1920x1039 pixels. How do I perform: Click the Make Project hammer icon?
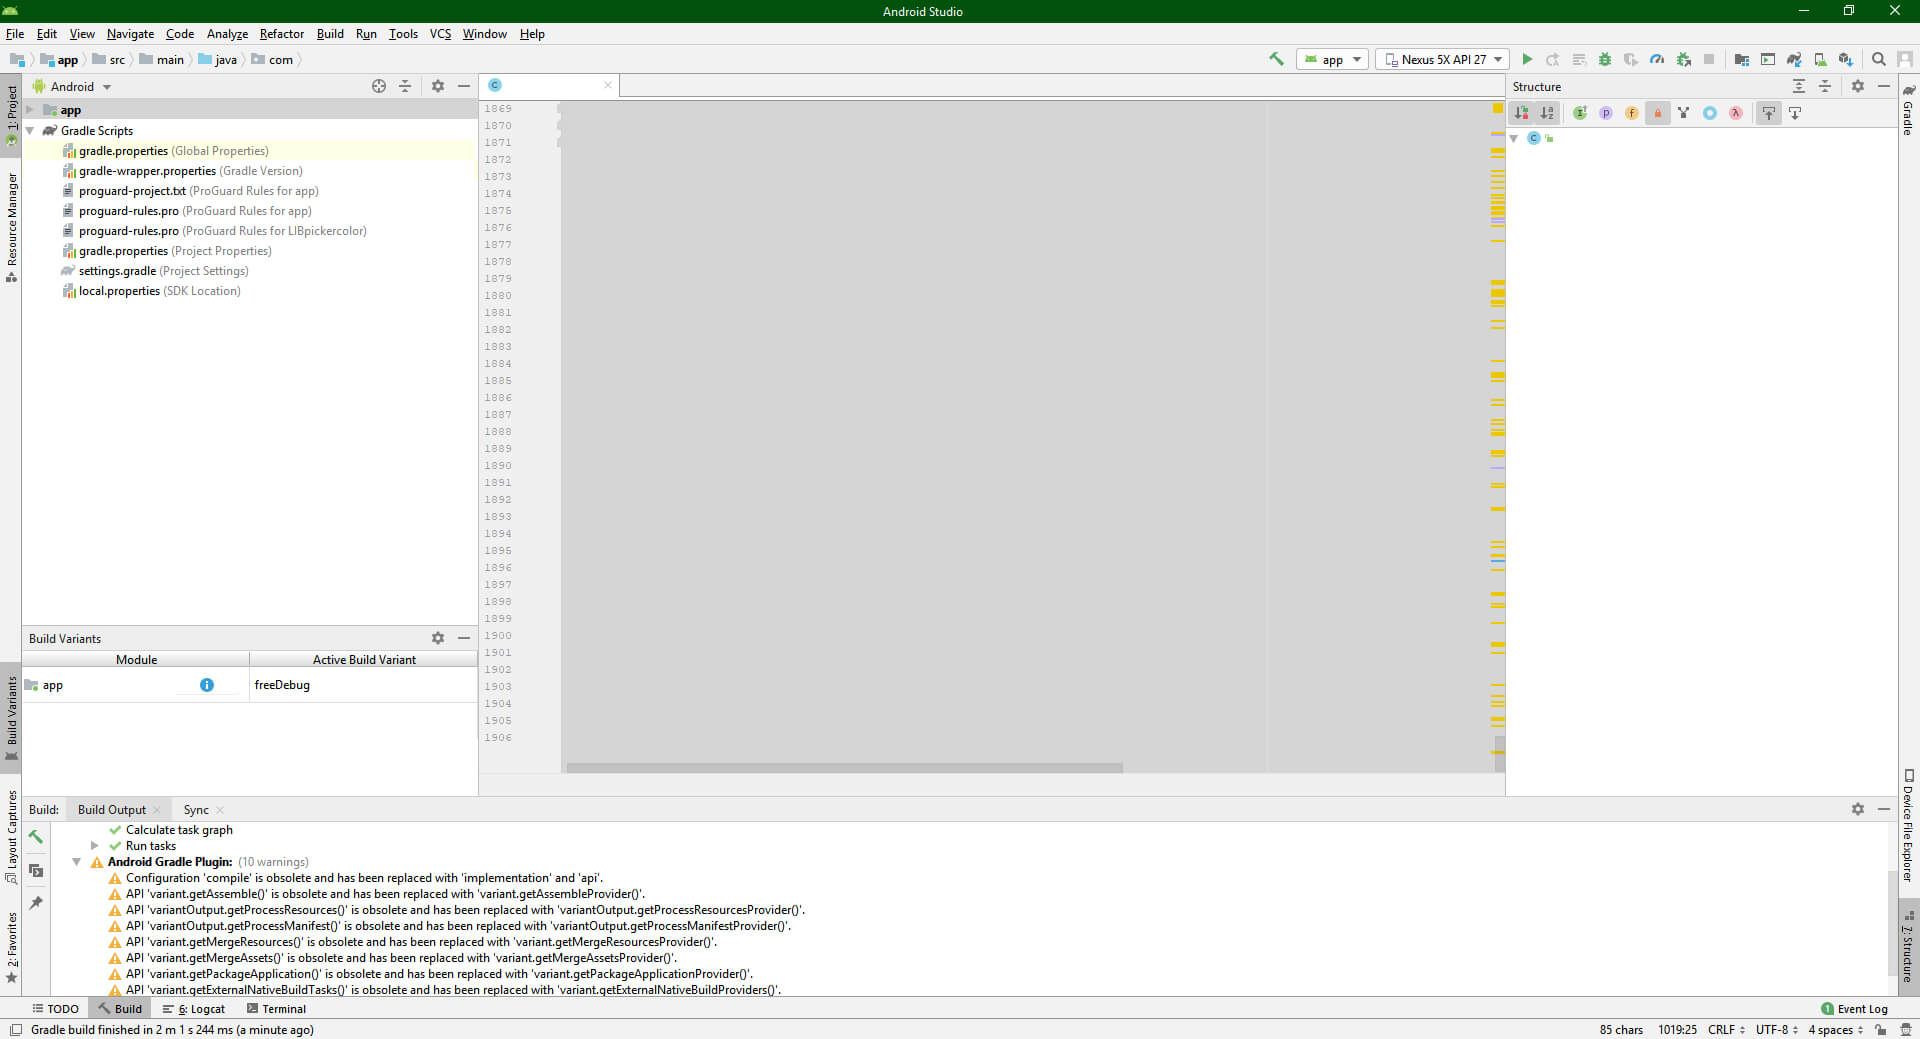[1276, 59]
